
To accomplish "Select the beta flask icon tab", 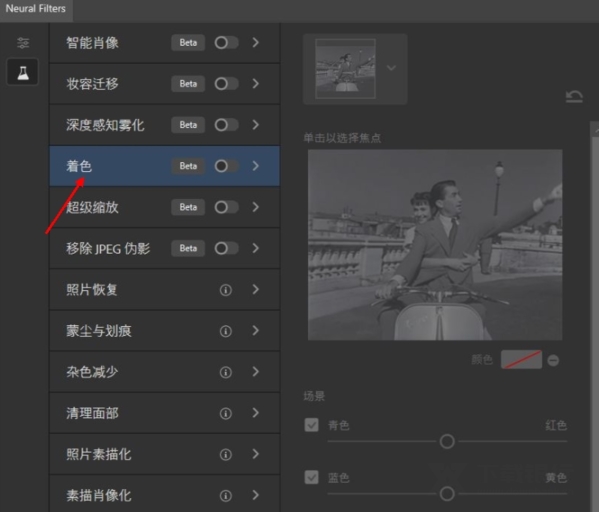I will 23,72.
